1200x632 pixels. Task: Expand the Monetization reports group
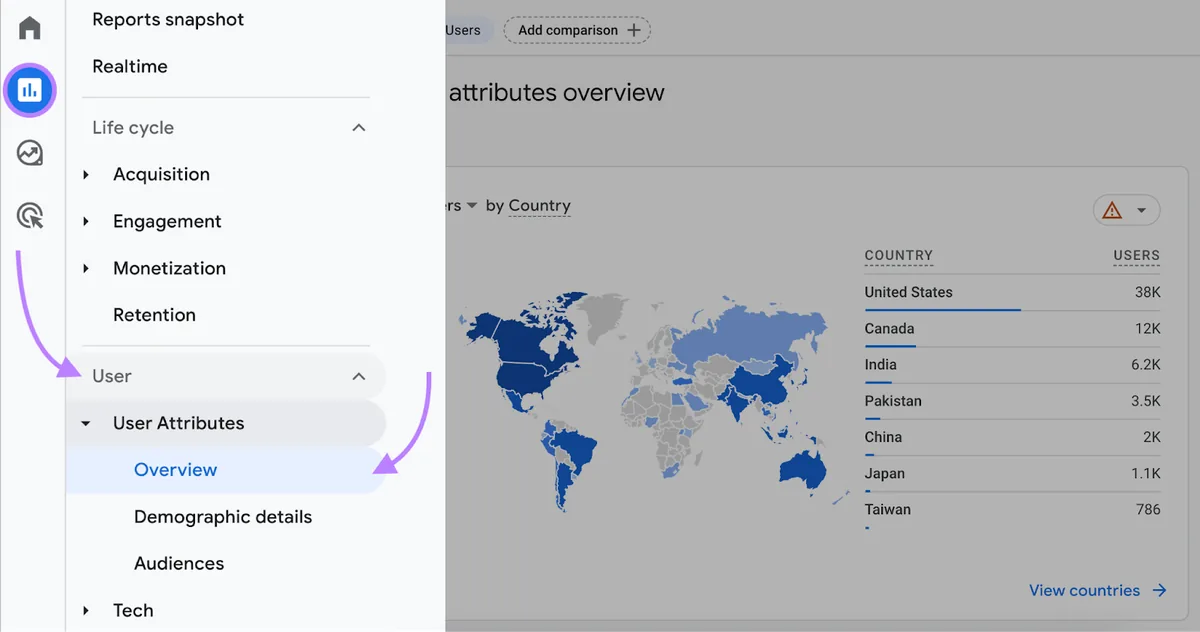87,268
